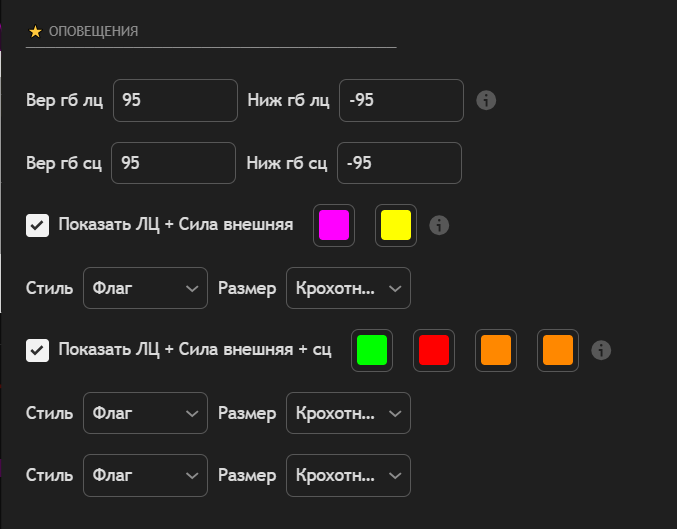Focus the Ниж гб лц input field
Screen dimensions: 677x529
pyautogui.click(x=401, y=100)
